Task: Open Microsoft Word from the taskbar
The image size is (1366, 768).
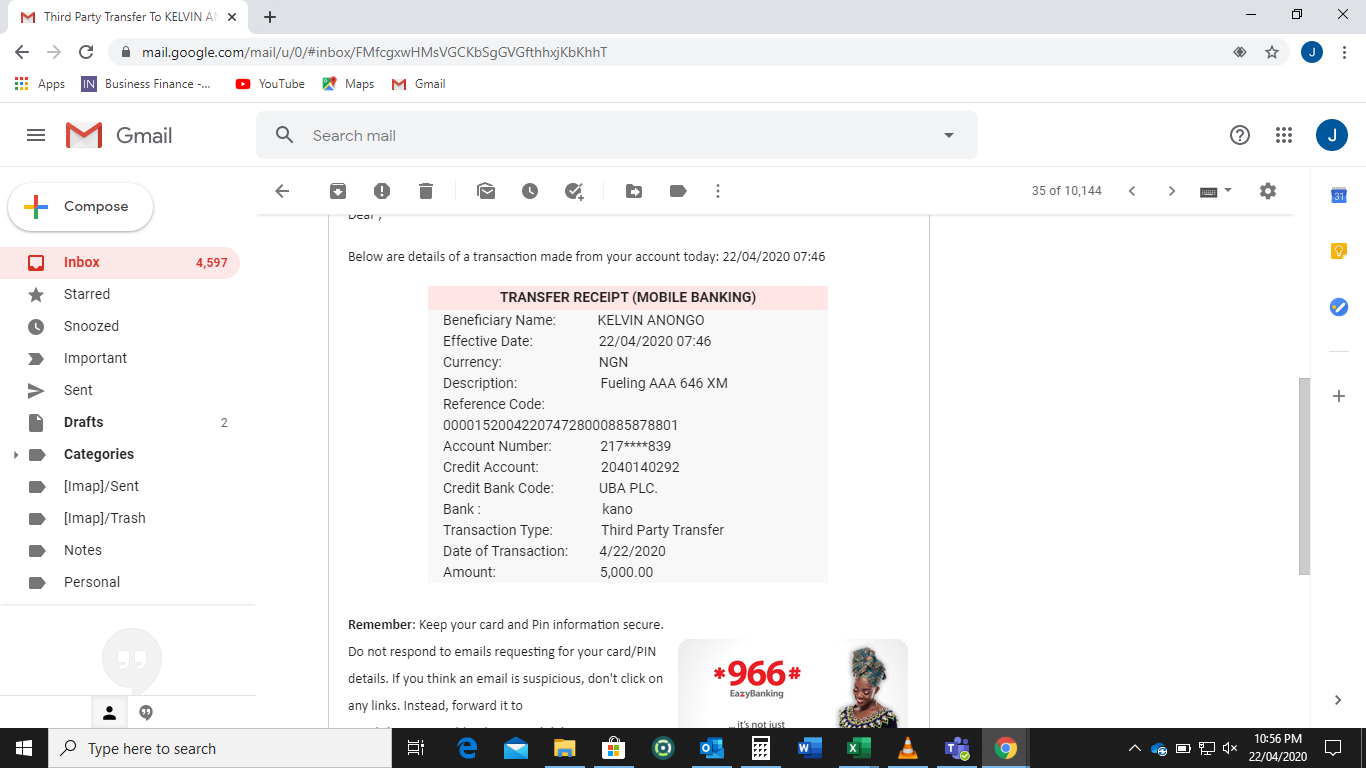Action: [810, 748]
